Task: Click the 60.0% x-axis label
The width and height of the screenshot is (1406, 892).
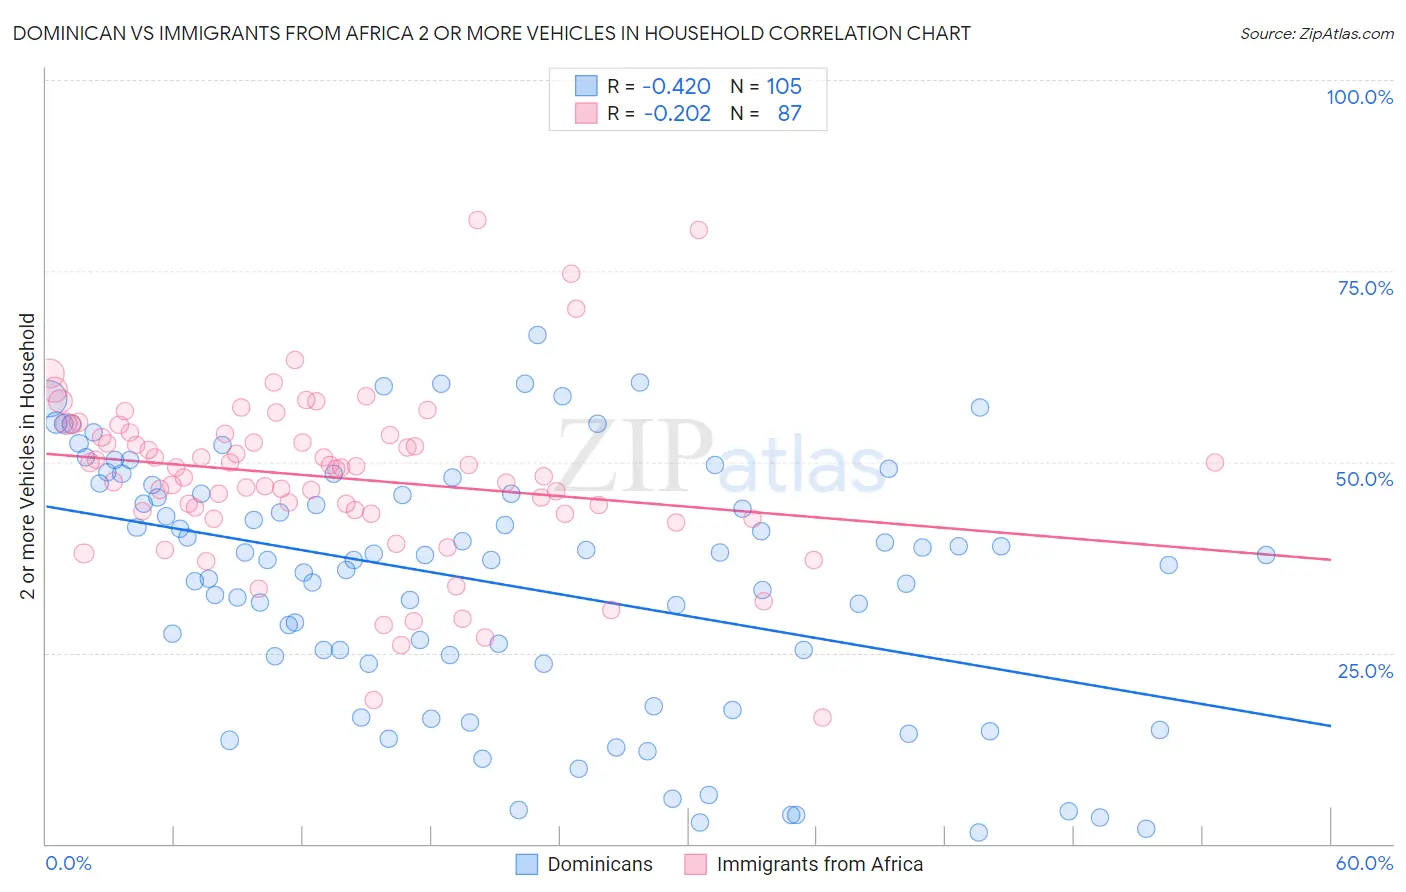Action: coord(1364,863)
